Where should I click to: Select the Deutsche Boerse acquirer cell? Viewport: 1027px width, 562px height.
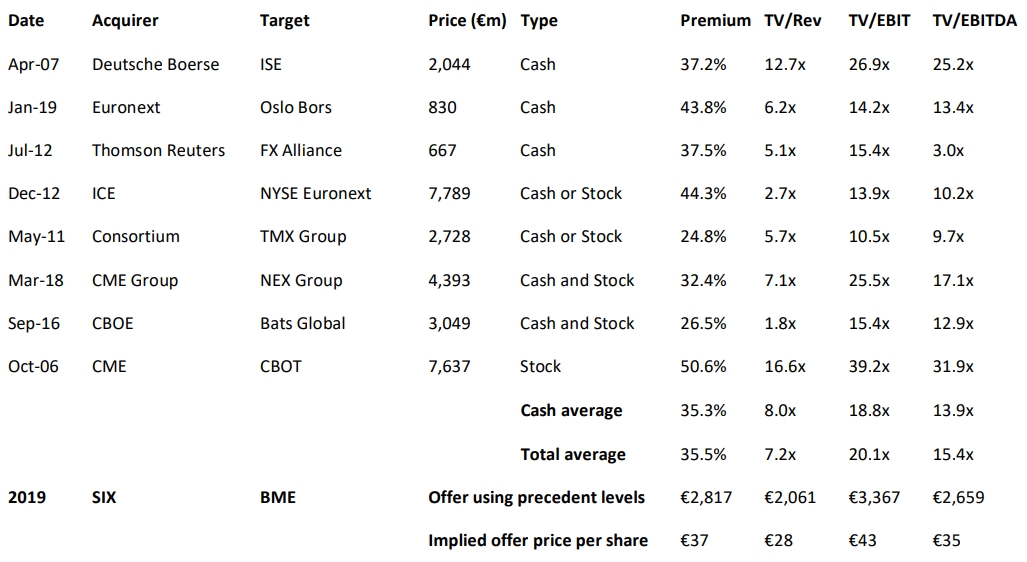click(155, 64)
